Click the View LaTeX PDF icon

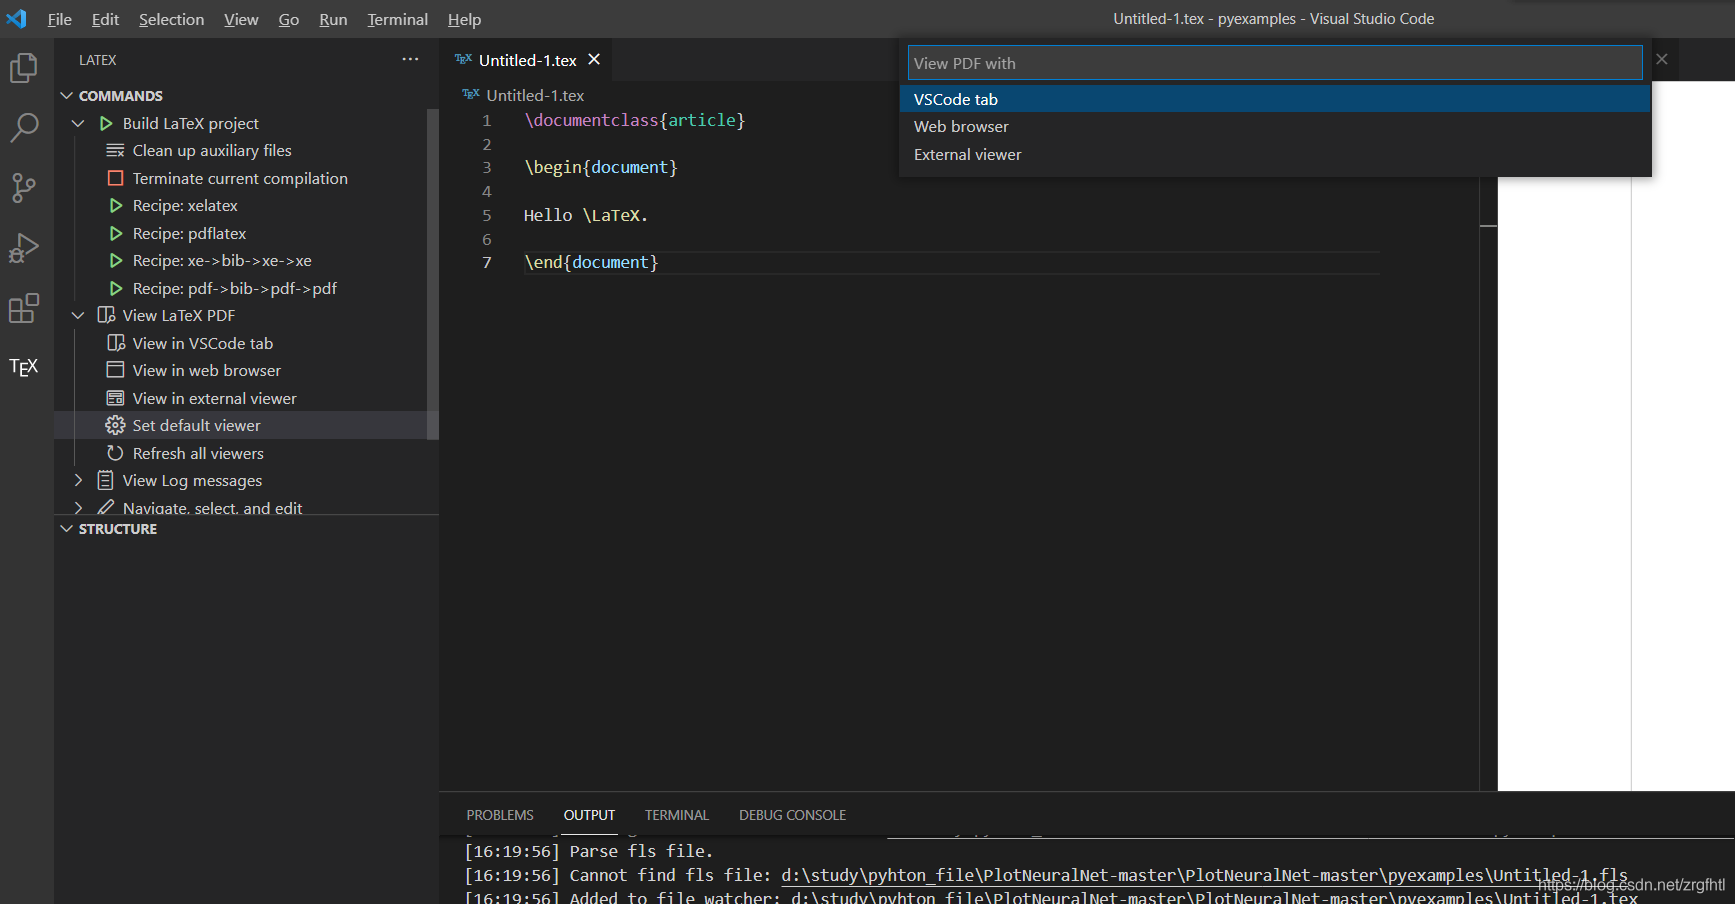click(x=106, y=315)
